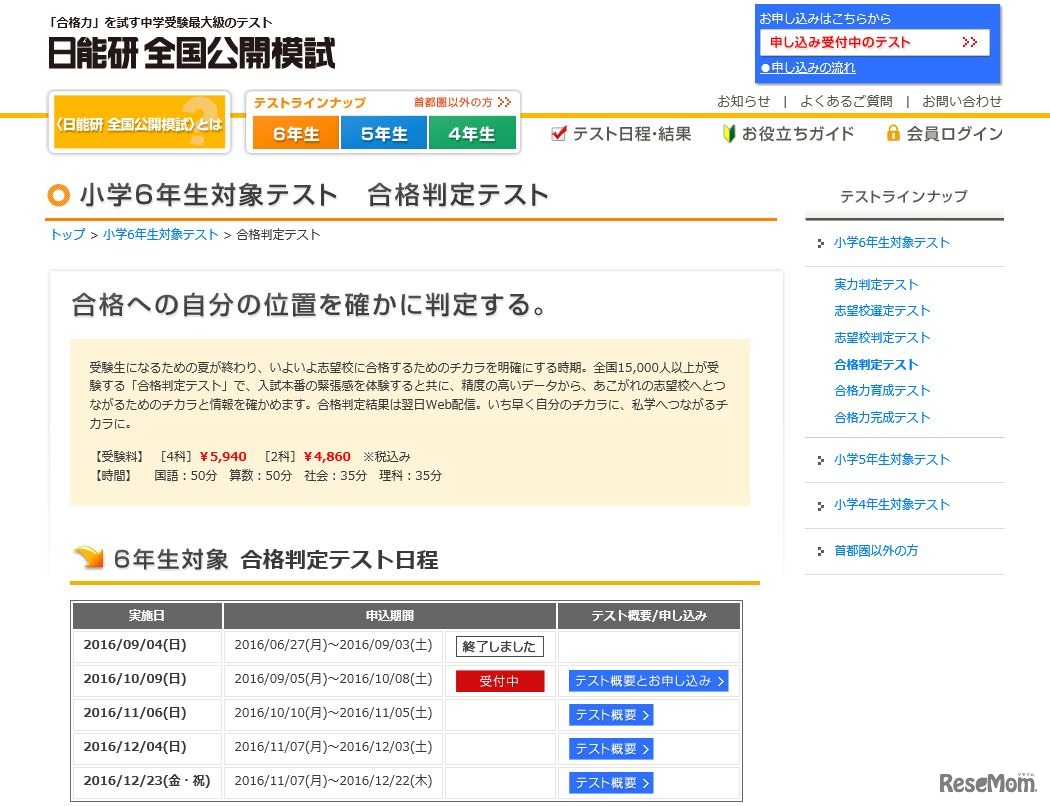Click the ¥4,860 two-subject fee

click(x=327, y=457)
